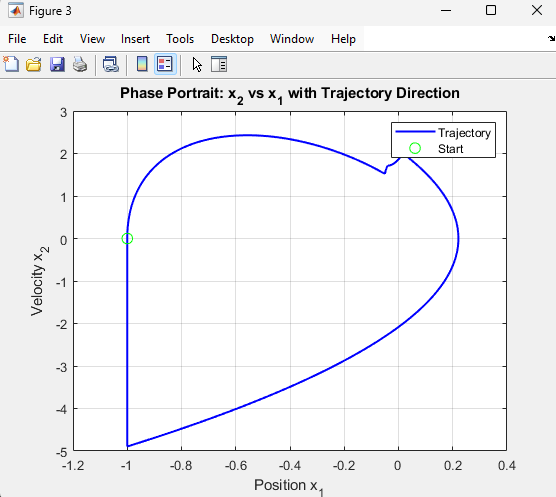This screenshot has width=556, height=497.
Task: Click the y-axis tick label 3
Action: coord(63,113)
